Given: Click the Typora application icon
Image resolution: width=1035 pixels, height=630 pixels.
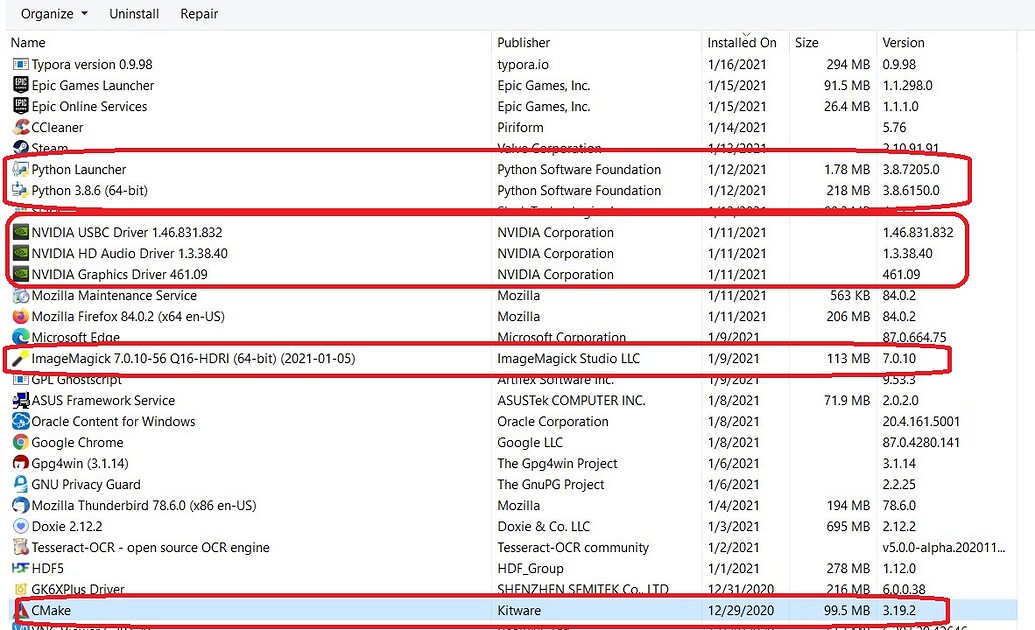Looking at the screenshot, I should [20, 64].
